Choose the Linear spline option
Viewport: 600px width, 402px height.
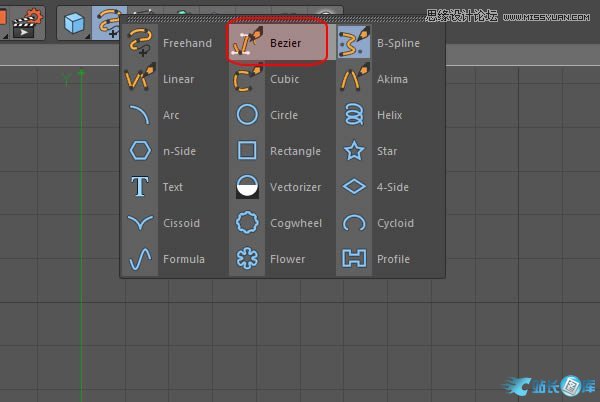(x=166, y=79)
